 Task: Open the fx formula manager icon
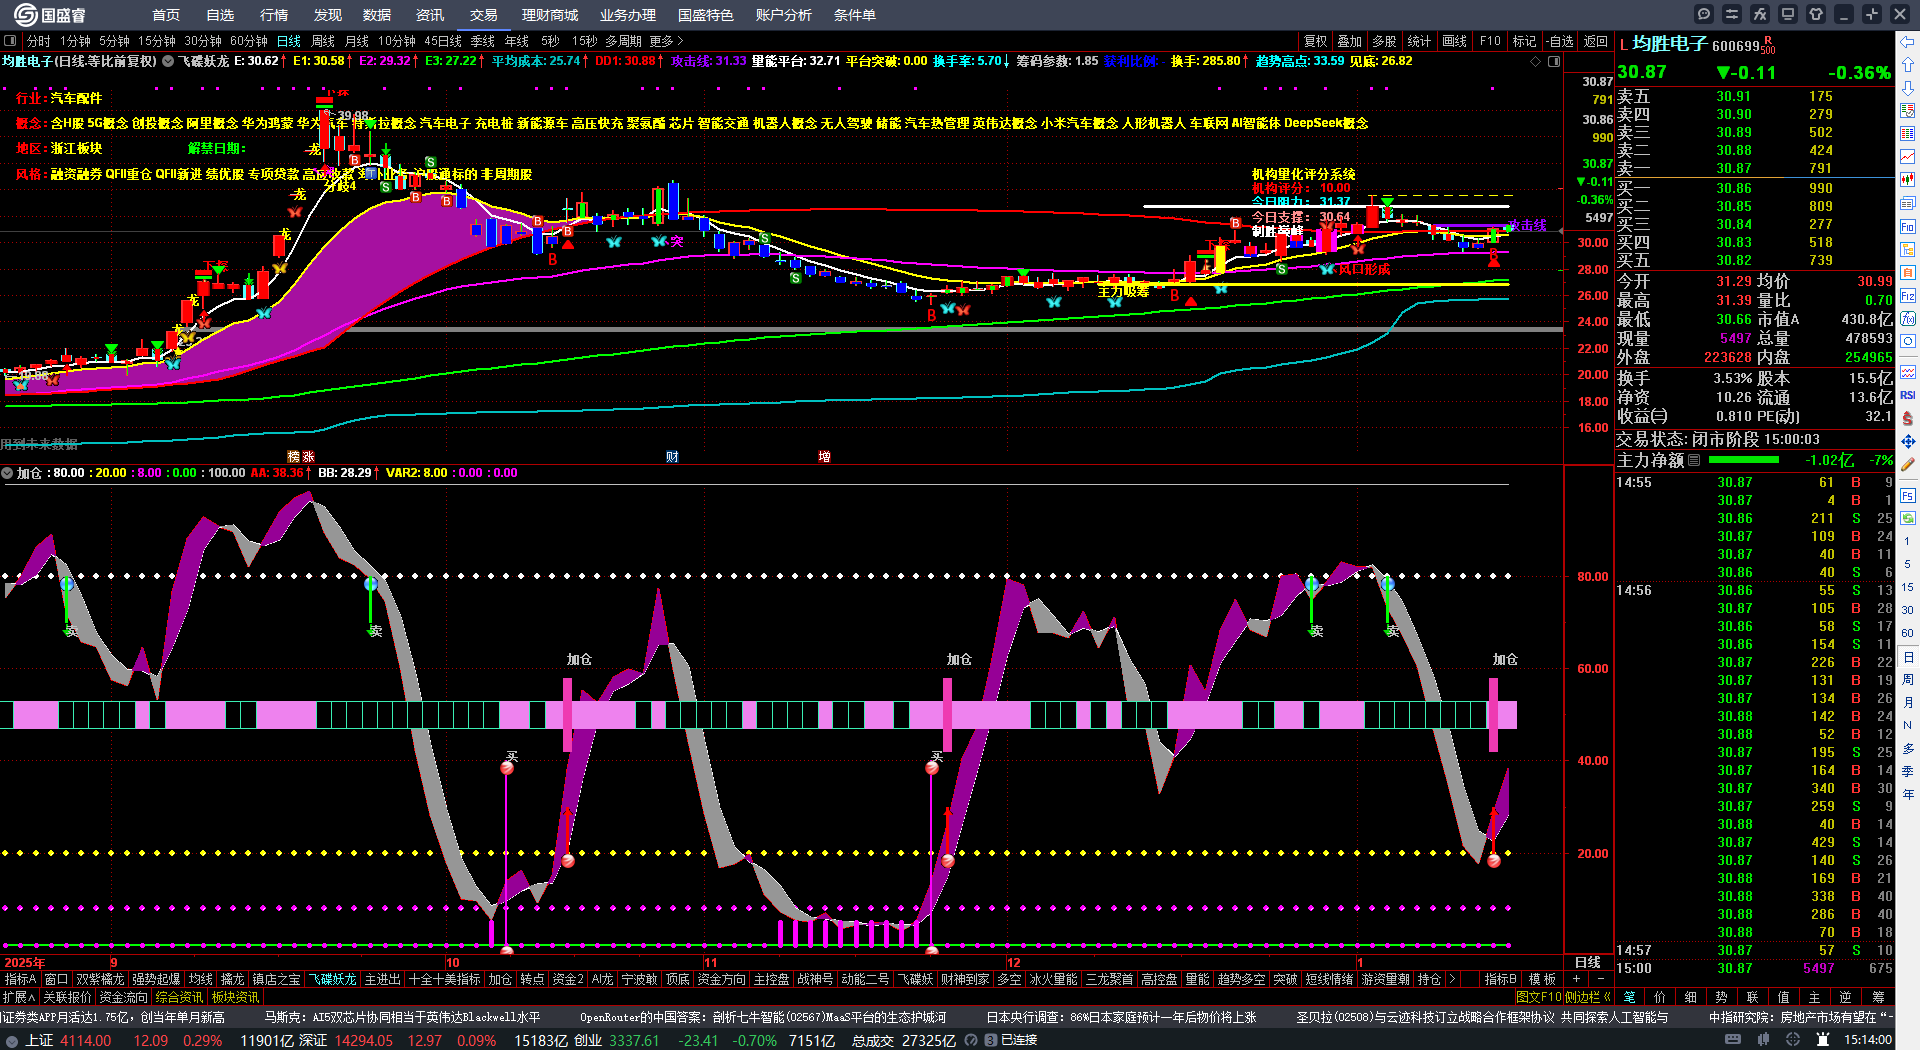coord(1760,14)
